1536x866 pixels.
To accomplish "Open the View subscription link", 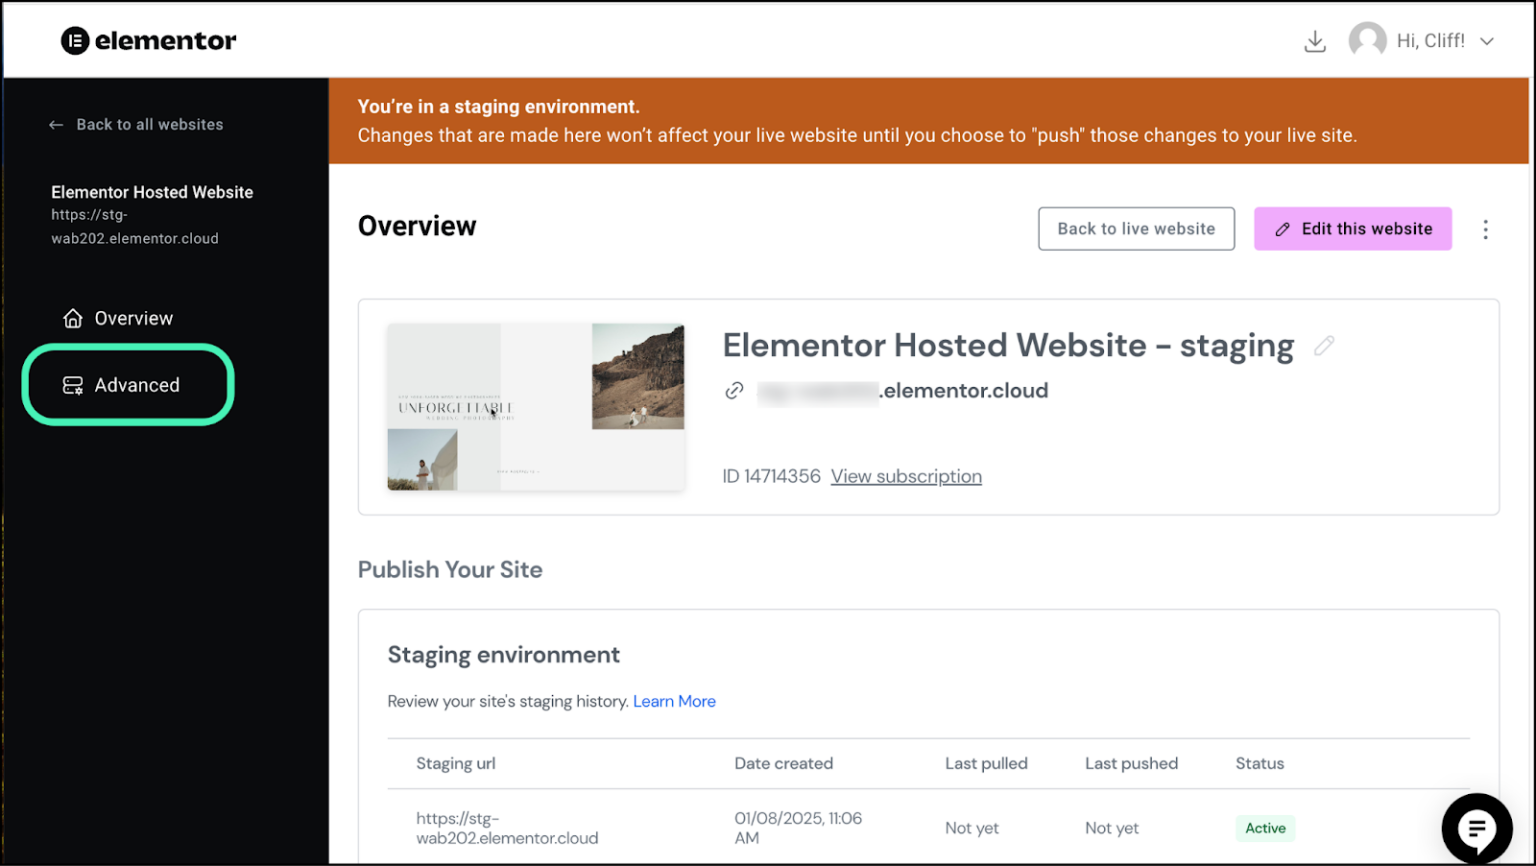I will pos(906,476).
